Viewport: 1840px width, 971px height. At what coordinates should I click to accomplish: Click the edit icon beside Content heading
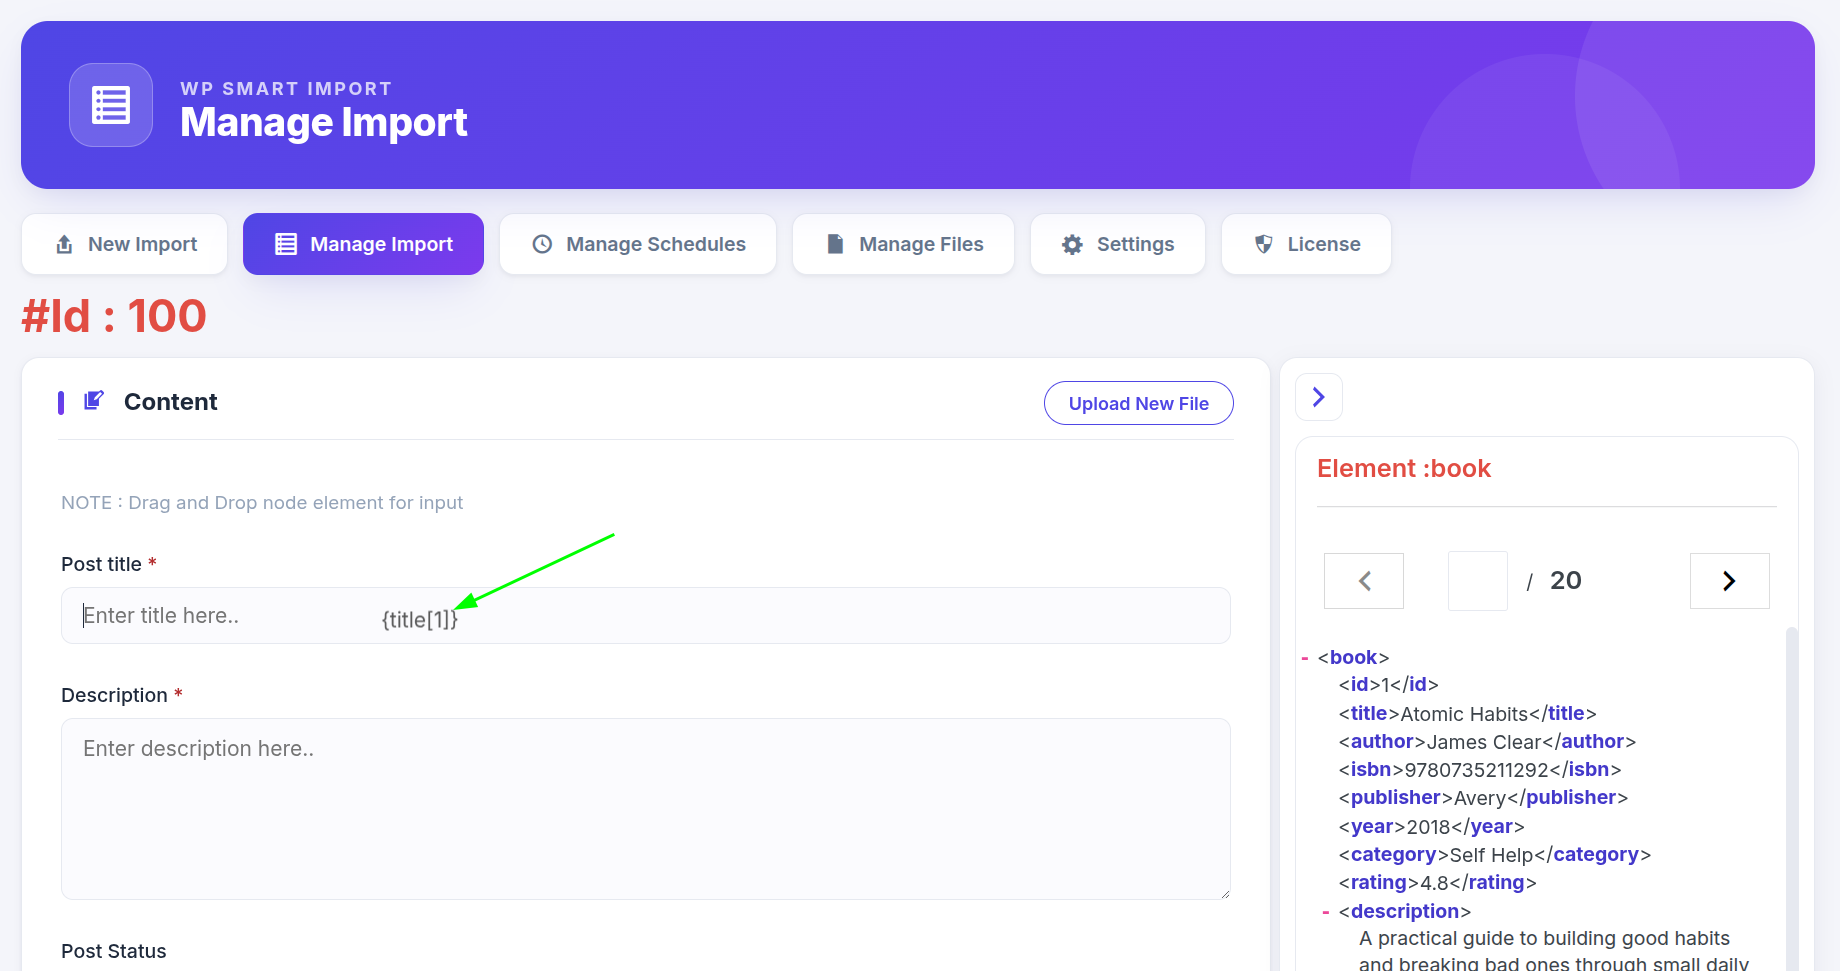(x=94, y=401)
